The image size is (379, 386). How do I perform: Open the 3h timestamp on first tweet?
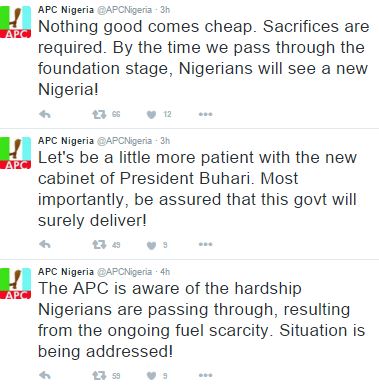[165, 10]
